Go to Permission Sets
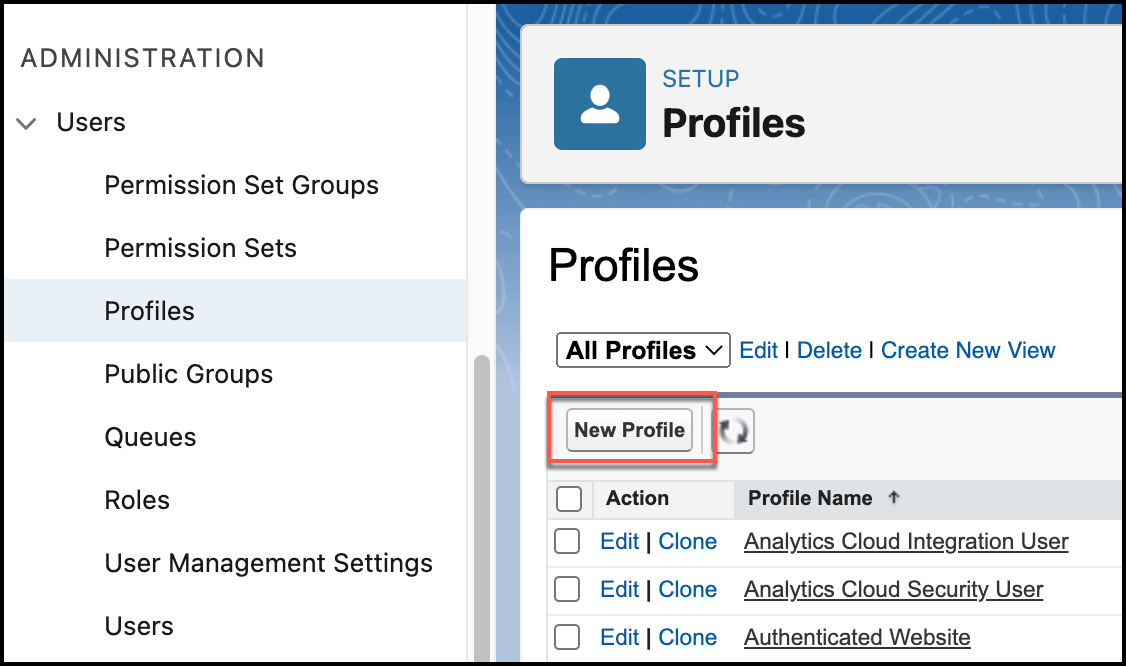 [200, 249]
